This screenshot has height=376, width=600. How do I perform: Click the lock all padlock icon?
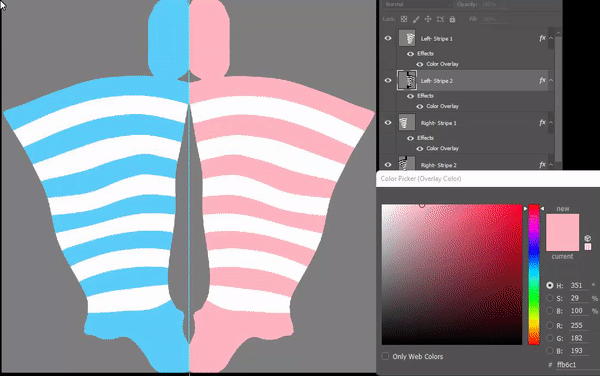click(452, 19)
